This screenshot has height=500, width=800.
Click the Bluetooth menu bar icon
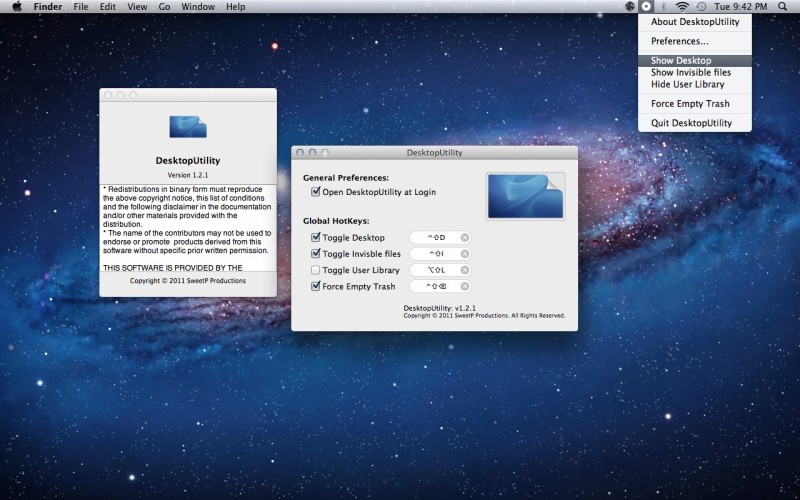(x=664, y=7)
